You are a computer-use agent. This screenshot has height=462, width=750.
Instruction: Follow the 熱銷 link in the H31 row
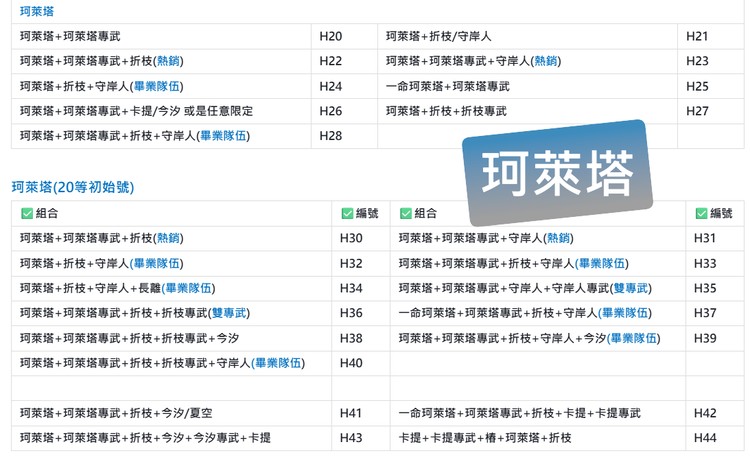point(557,238)
